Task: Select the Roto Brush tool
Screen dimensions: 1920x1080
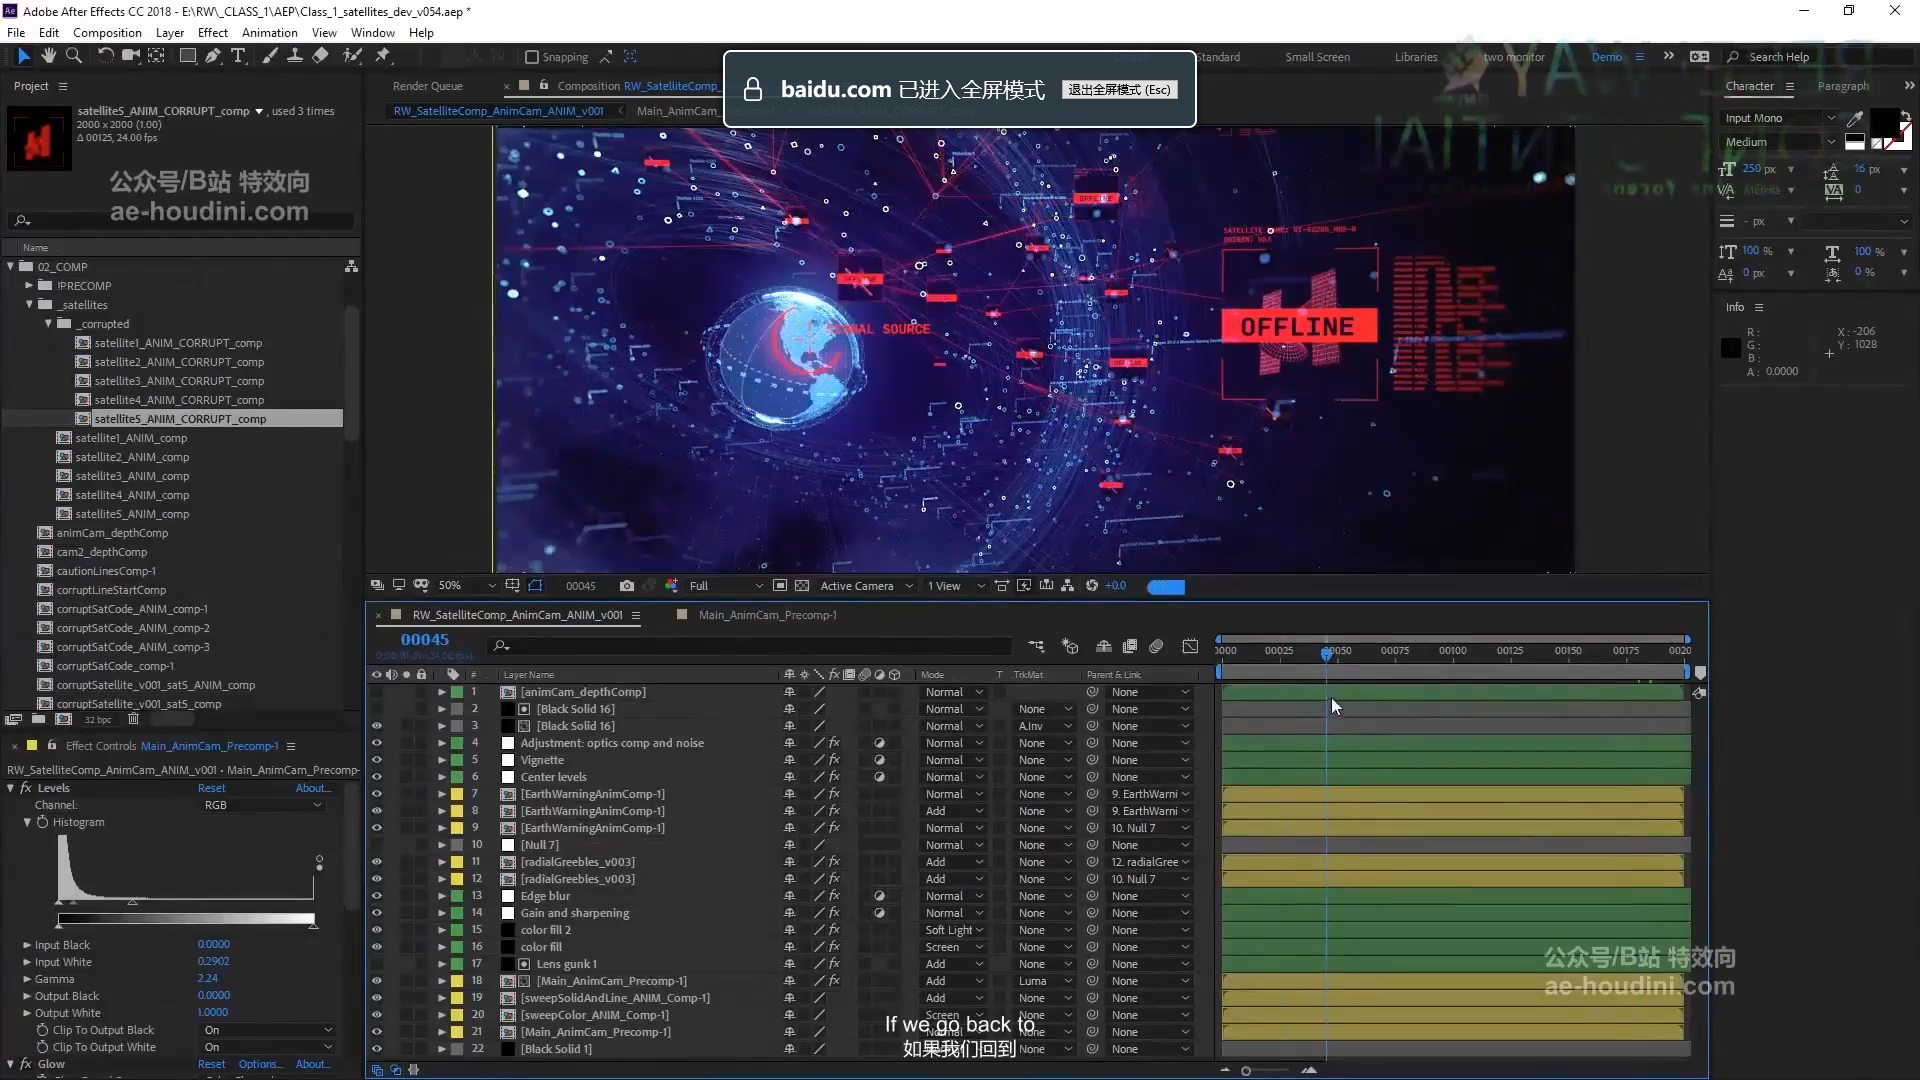Action: [x=352, y=56]
